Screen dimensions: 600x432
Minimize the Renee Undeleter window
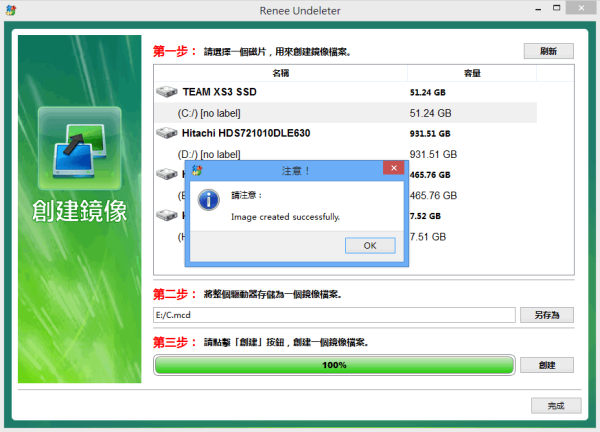click(538, 9)
